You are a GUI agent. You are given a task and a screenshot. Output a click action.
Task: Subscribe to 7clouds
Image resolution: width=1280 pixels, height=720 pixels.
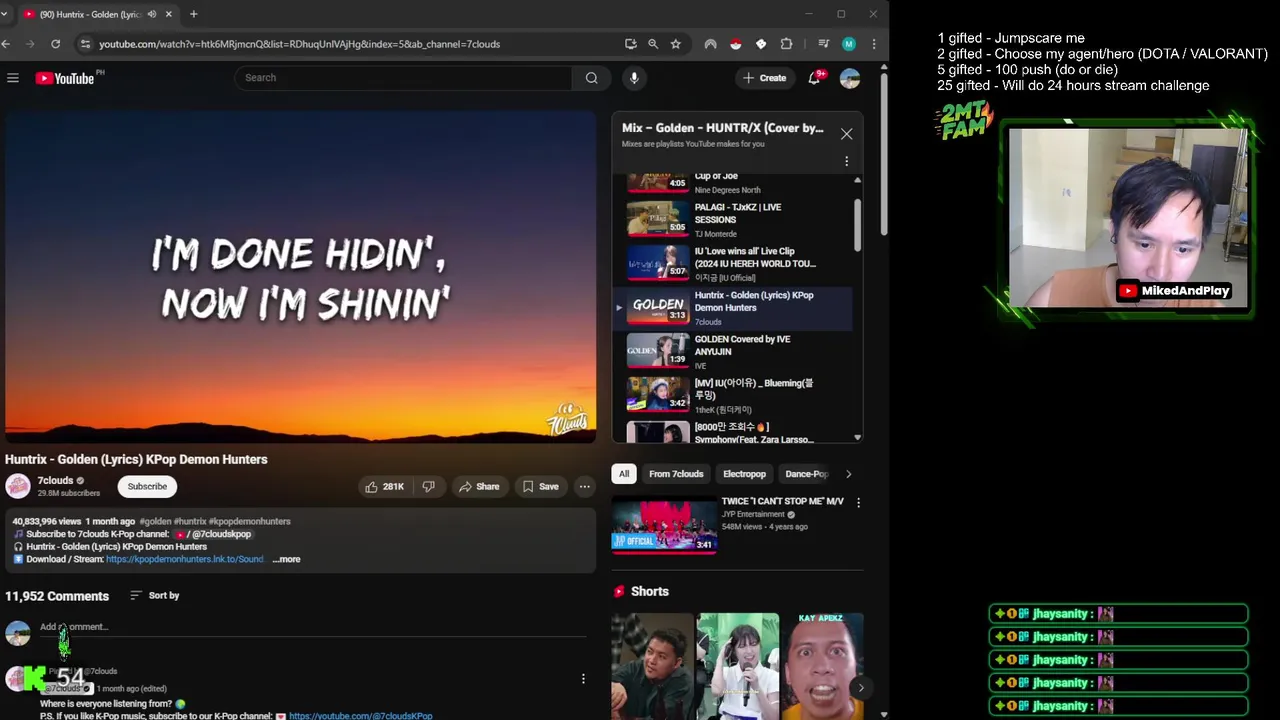point(147,486)
